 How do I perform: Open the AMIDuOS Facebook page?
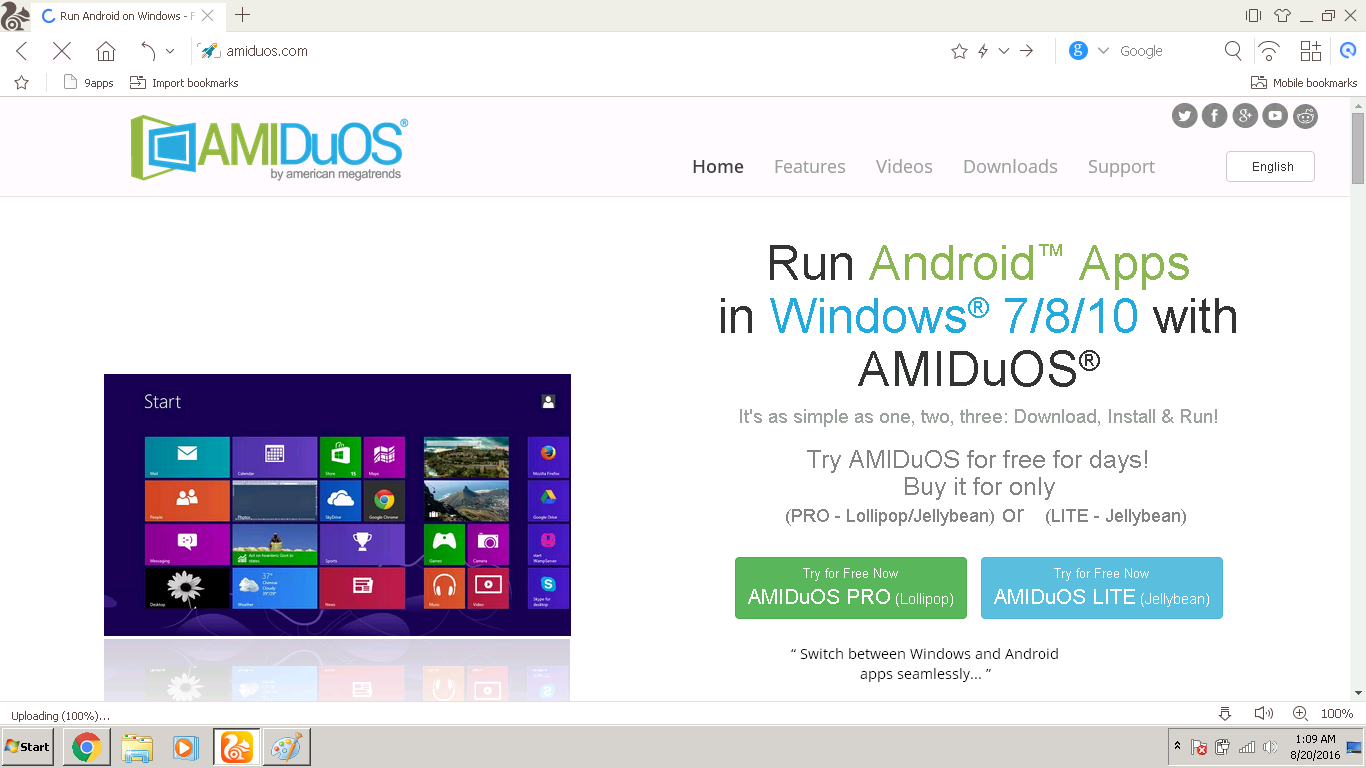[1214, 115]
